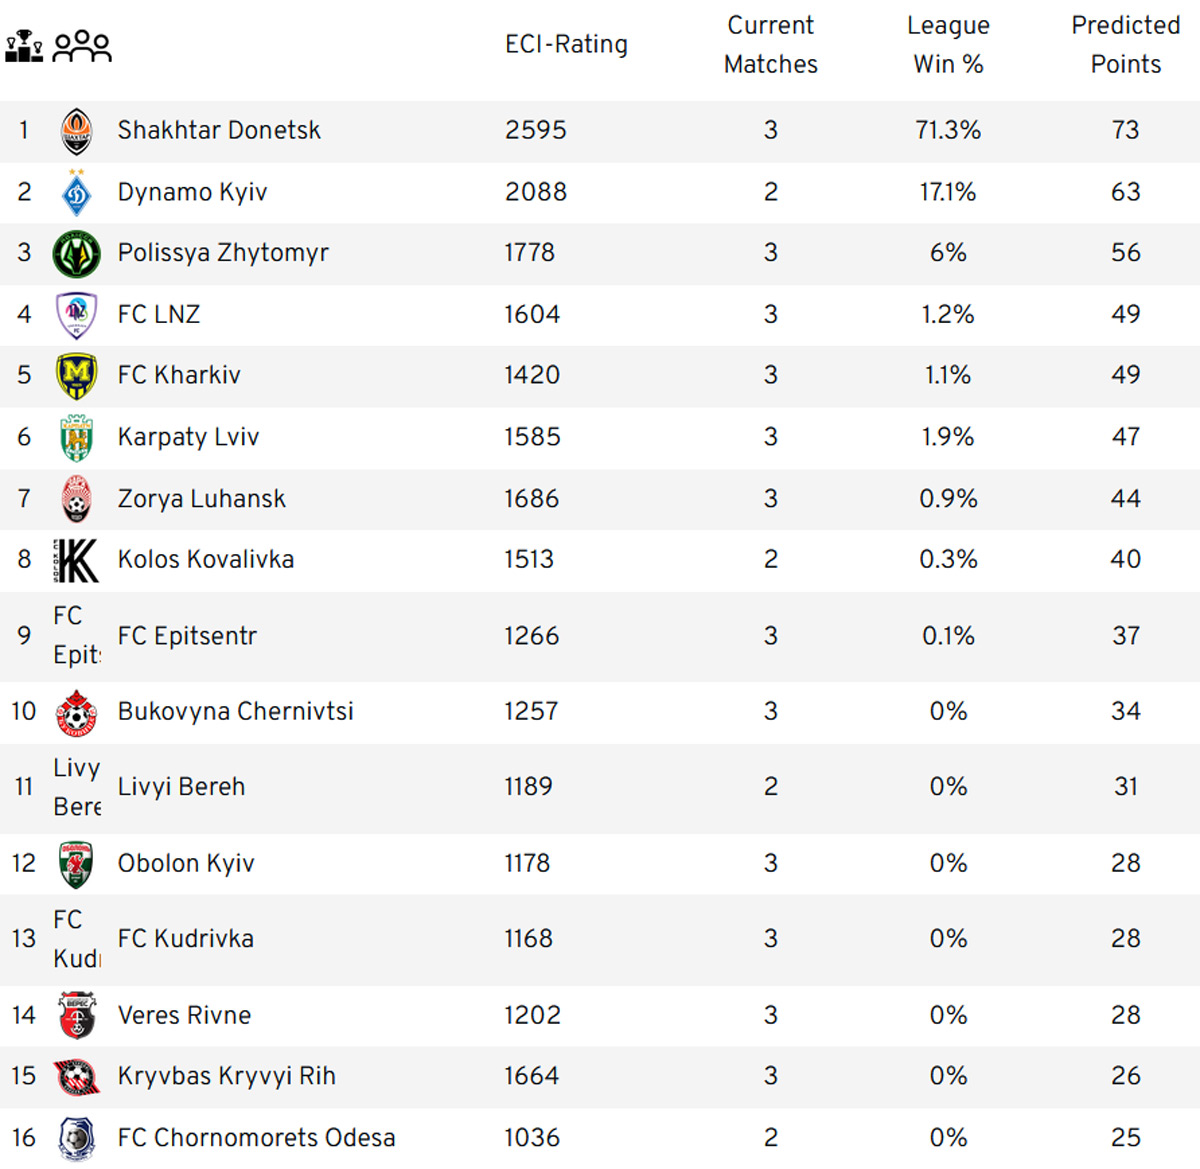1200x1169 pixels.
Task: Click the teams group icon in header
Action: (82, 46)
